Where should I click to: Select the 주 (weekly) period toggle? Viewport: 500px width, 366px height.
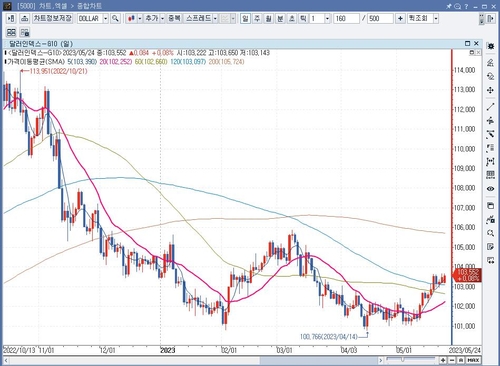pos(257,18)
